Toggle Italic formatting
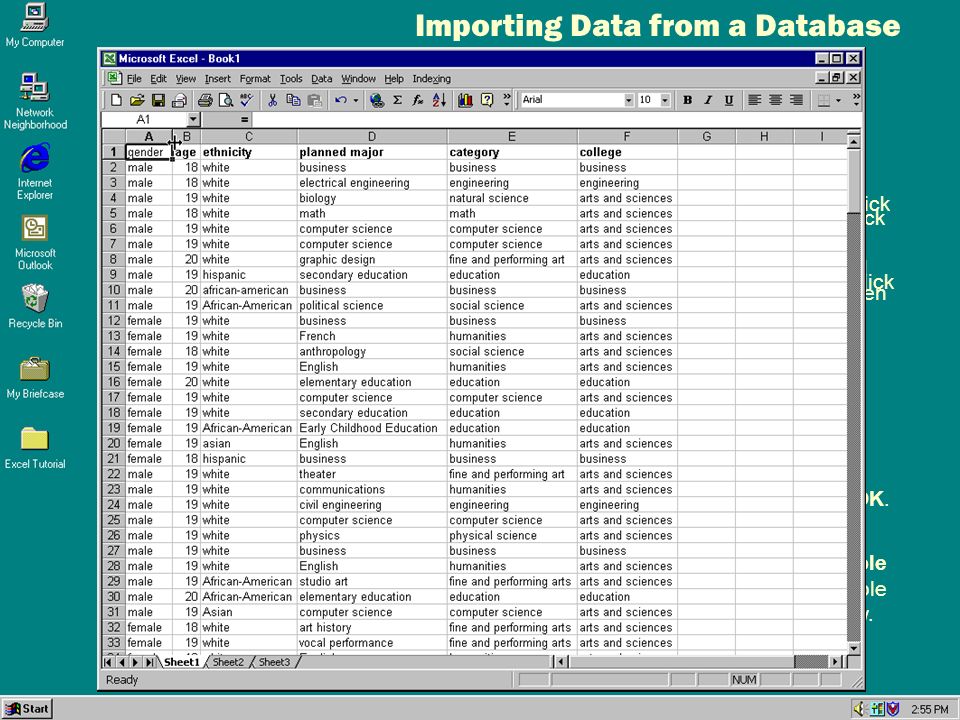This screenshot has height=720, width=960. click(708, 100)
